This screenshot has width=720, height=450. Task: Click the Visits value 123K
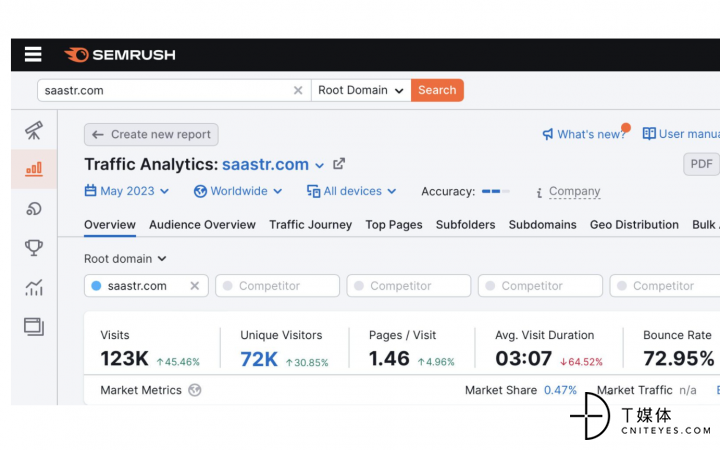[124, 359]
